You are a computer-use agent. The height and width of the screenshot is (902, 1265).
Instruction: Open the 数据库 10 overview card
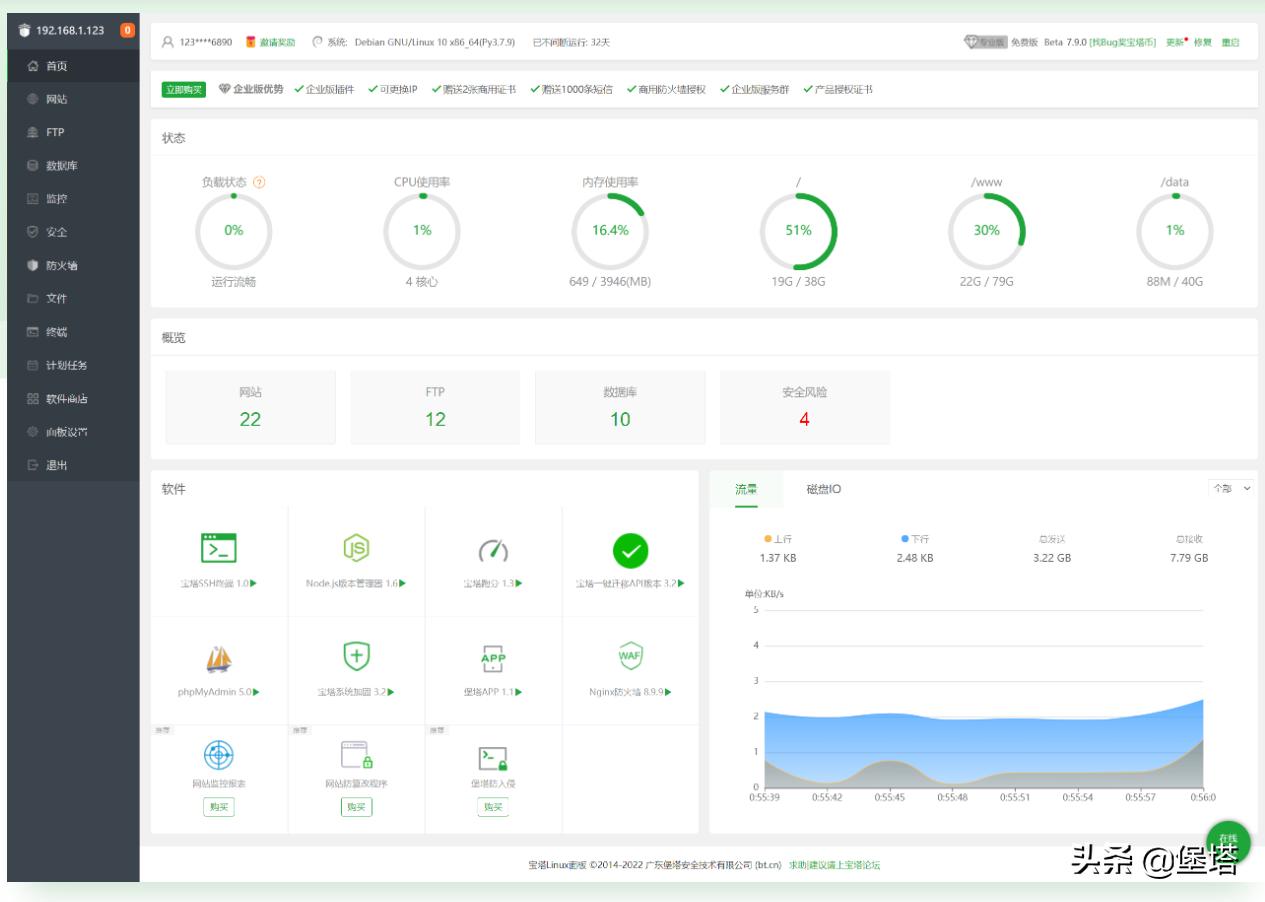[x=620, y=407]
